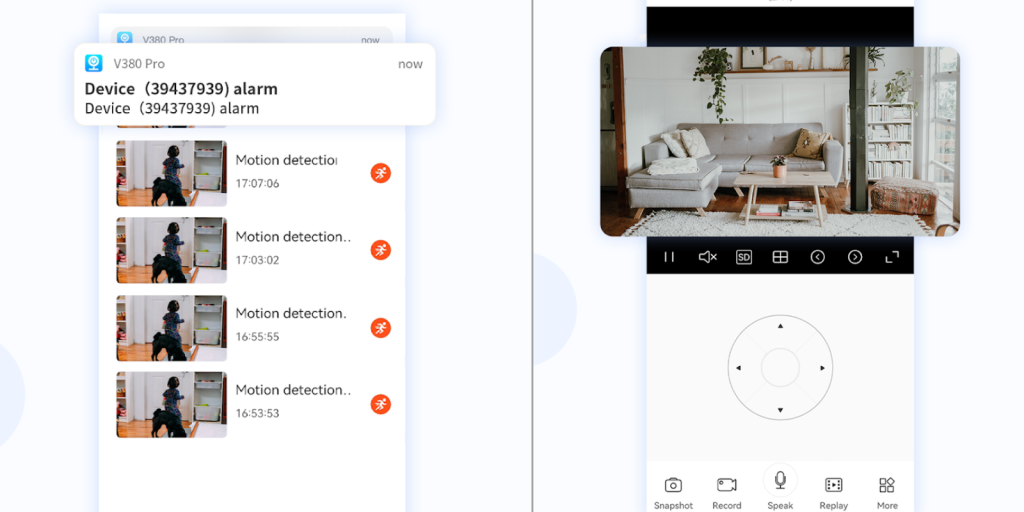Pan camera left with PTZ arrow

[x=739, y=368]
